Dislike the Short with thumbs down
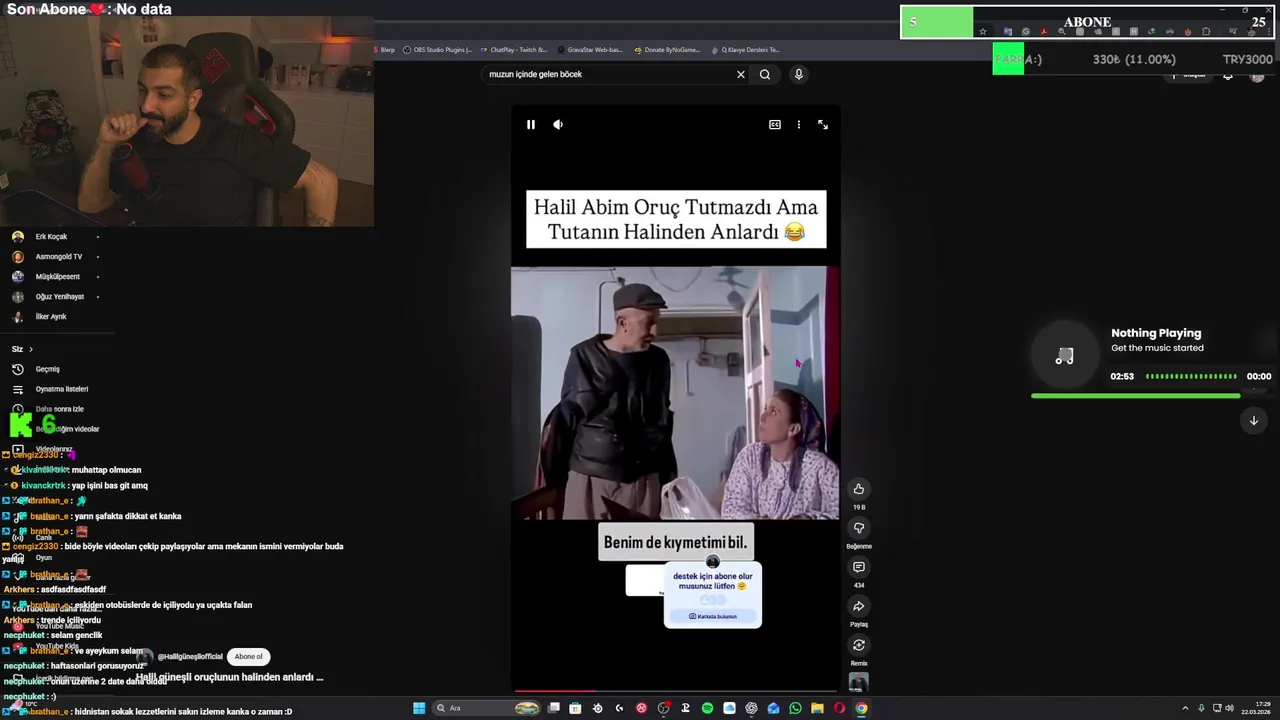Image resolution: width=1280 pixels, height=720 pixels. [859, 528]
